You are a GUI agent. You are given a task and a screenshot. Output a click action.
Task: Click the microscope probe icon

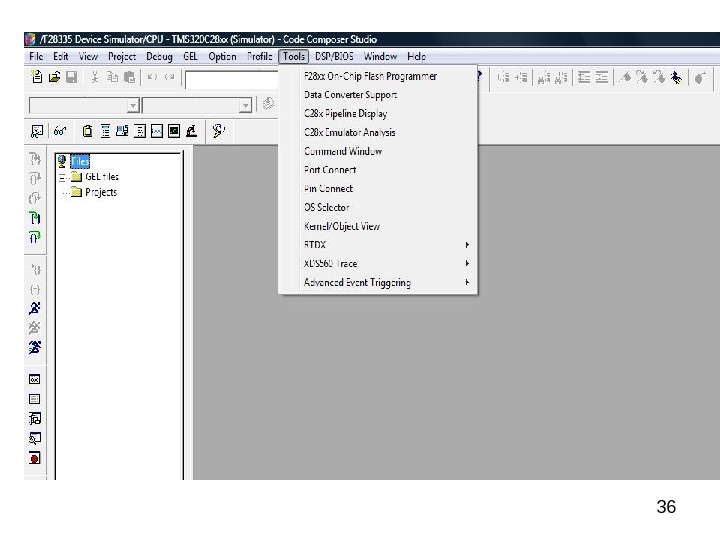[191, 131]
